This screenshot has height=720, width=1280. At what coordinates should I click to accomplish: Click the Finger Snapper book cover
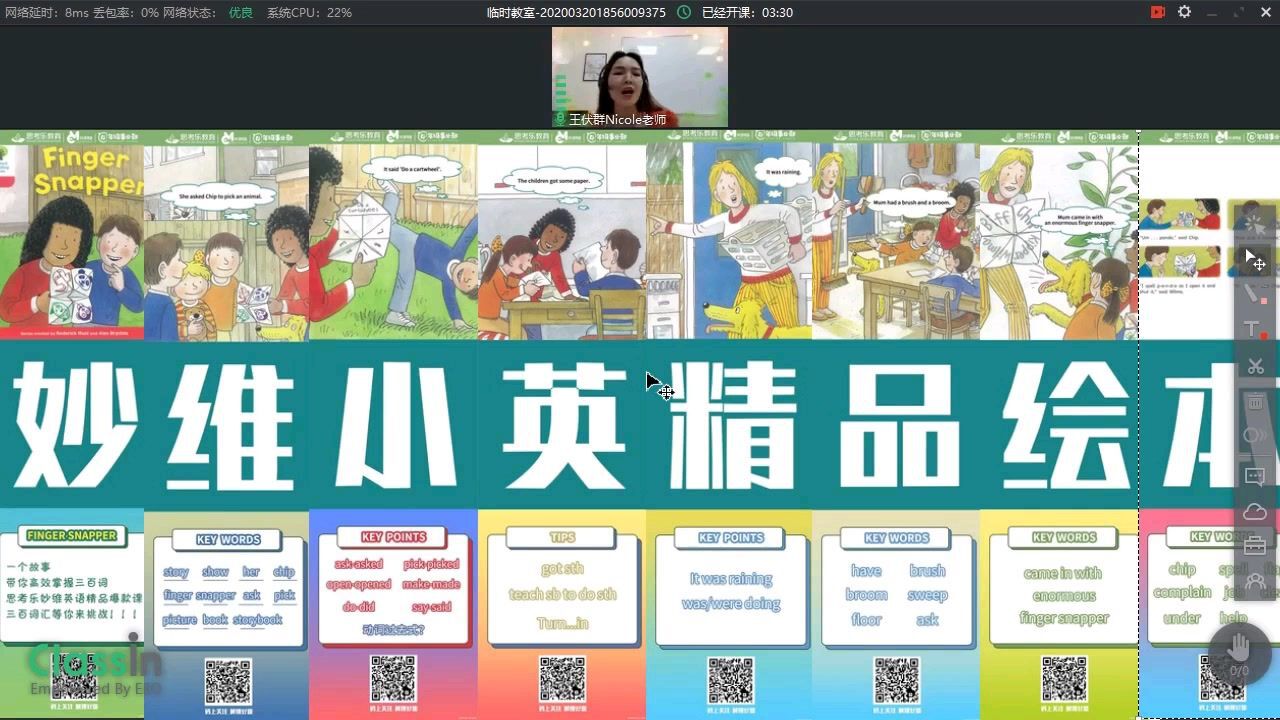click(72, 241)
